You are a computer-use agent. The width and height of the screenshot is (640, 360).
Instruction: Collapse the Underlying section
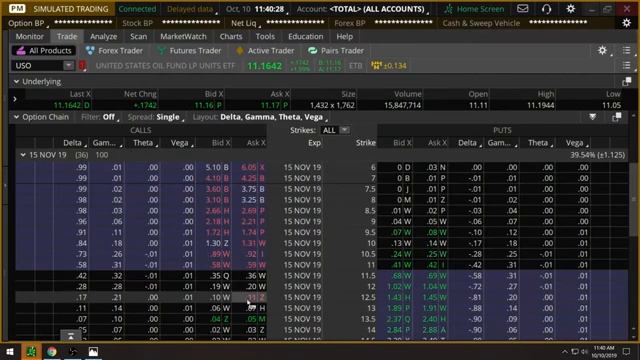tap(16, 82)
